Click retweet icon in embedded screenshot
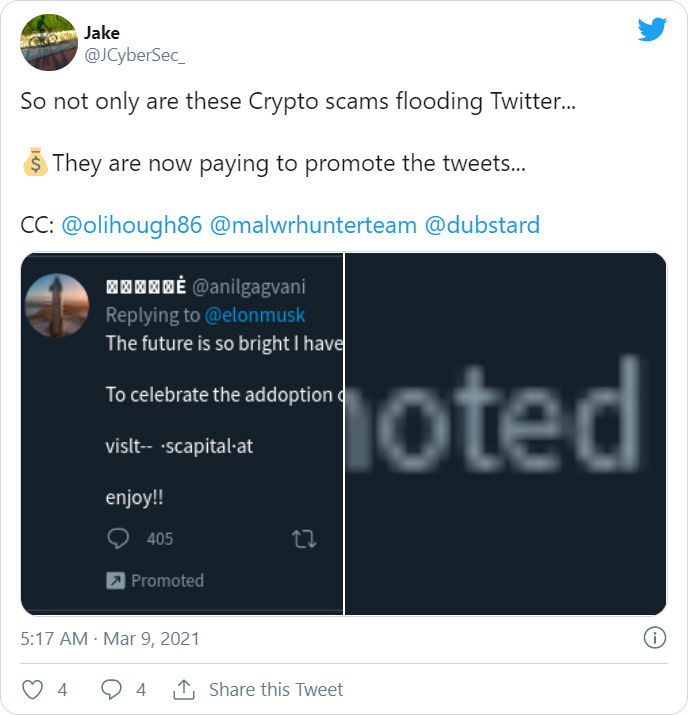This screenshot has height=715, width=688. tap(304, 539)
